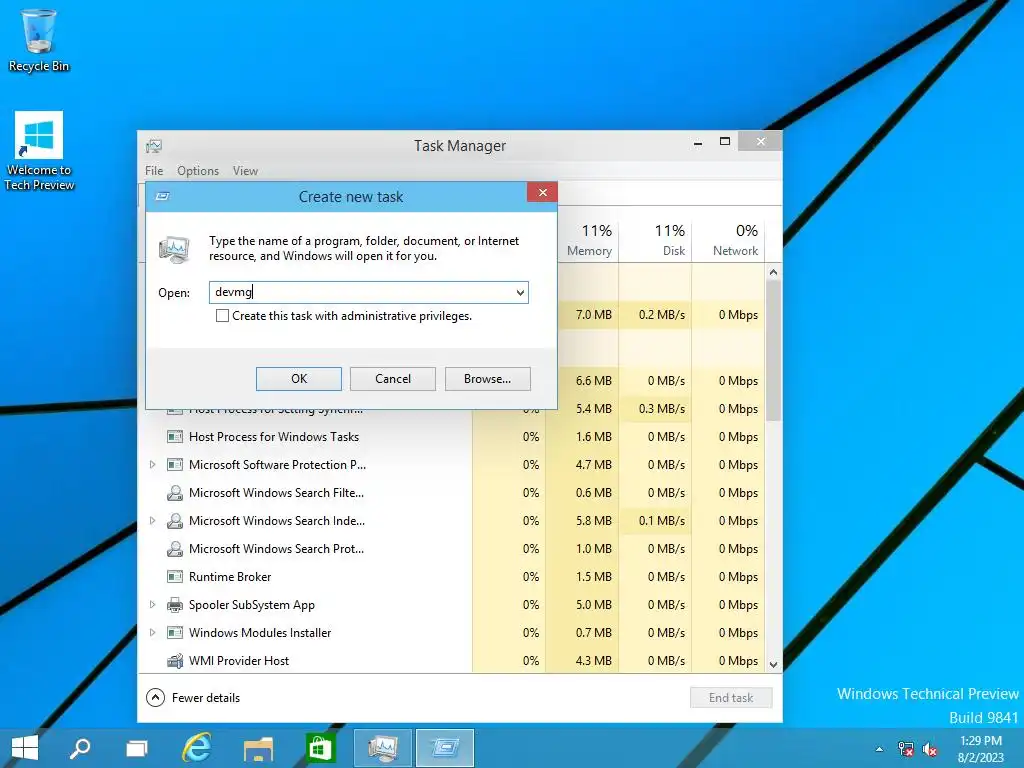
Task: Click the Browse... button
Action: [x=487, y=379]
